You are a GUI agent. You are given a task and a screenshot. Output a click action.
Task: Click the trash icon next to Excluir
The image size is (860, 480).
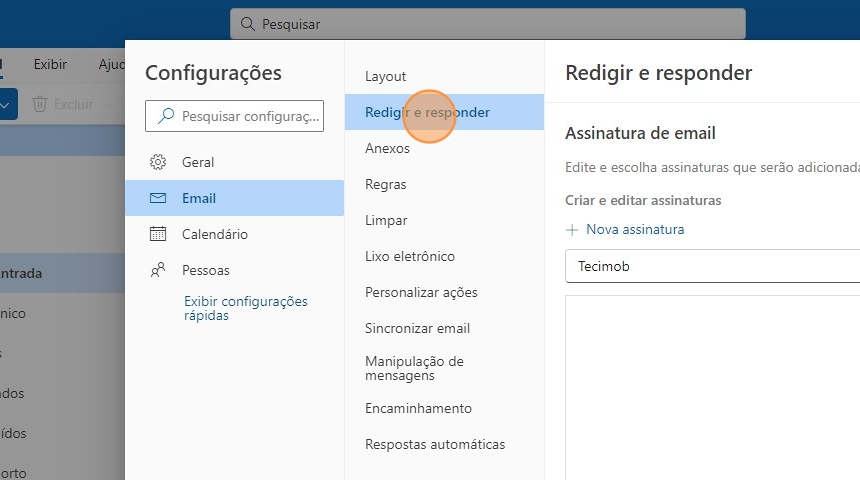(x=40, y=104)
